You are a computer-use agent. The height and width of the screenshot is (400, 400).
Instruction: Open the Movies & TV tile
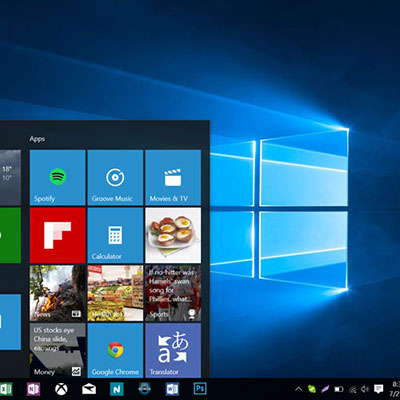point(173,177)
